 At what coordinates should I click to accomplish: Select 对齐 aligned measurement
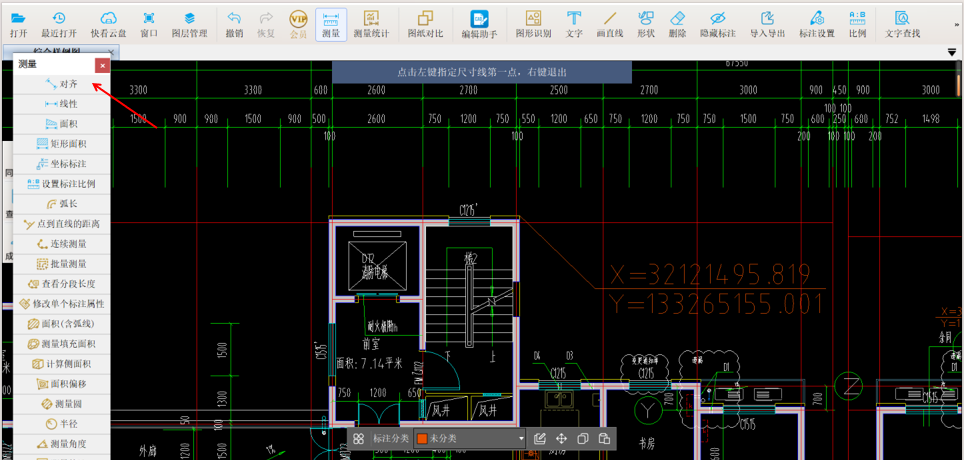61,84
